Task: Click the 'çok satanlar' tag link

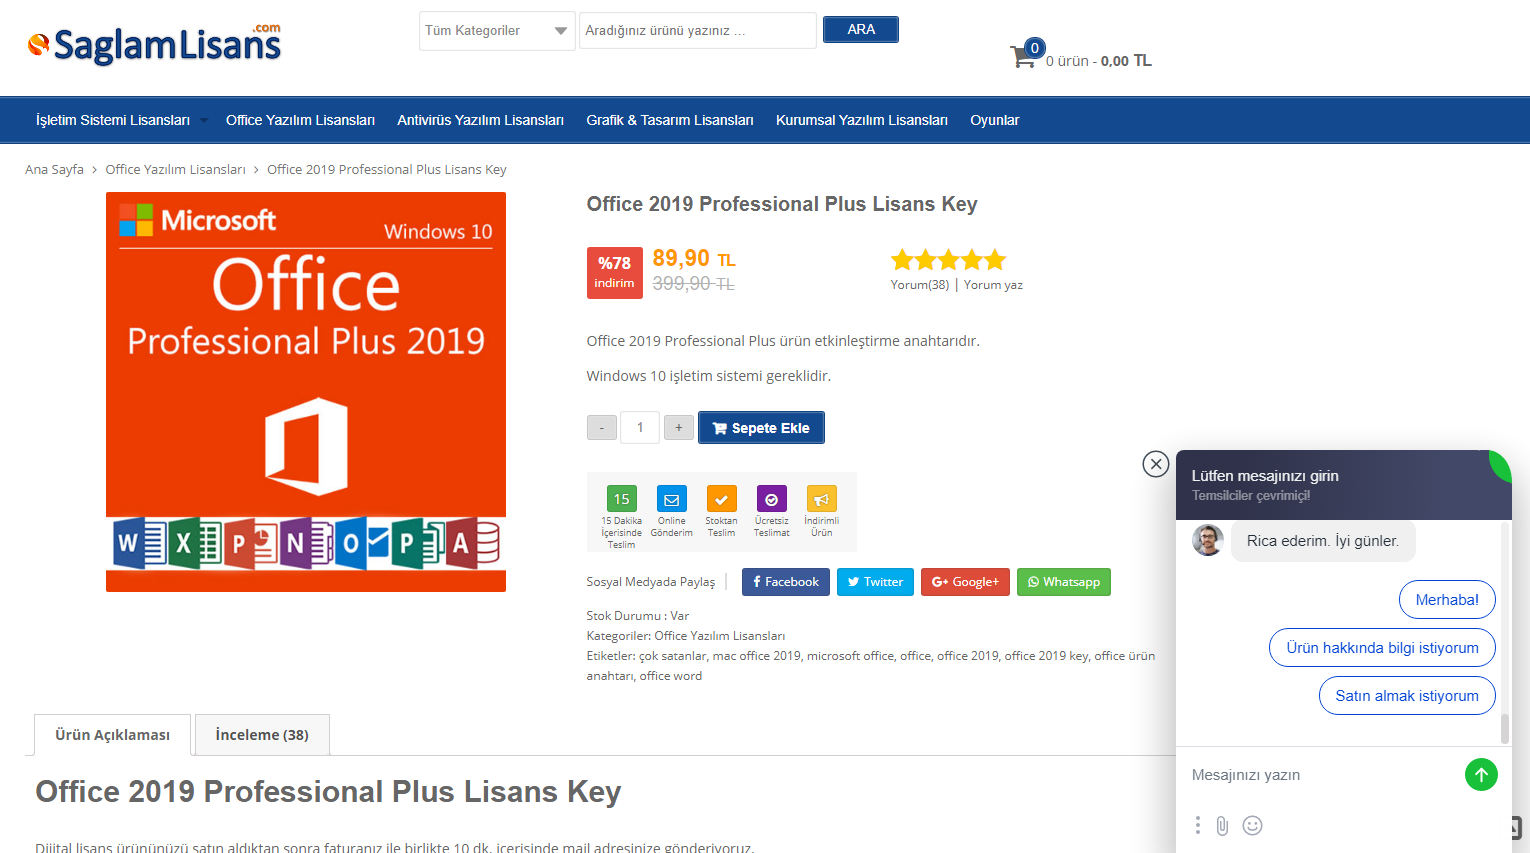Action: point(673,656)
